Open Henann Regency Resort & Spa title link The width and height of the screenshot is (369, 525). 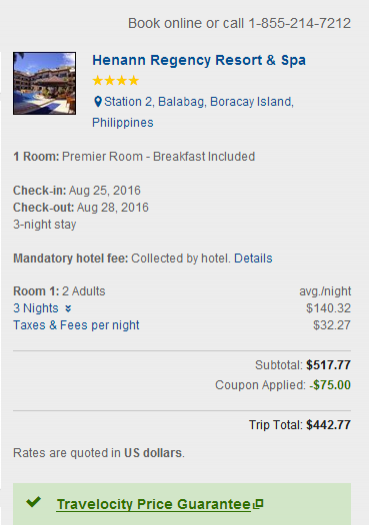(x=199, y=60)
